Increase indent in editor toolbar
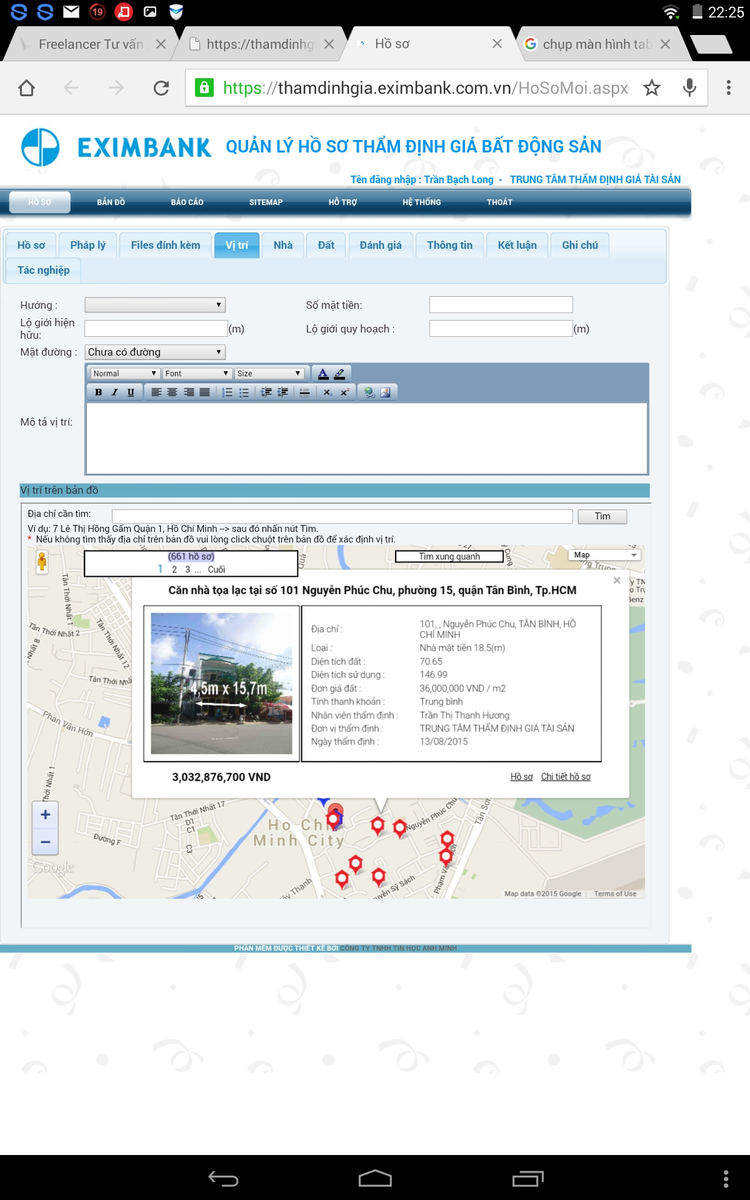This screenshot has width=750, height=1200. 282,393
